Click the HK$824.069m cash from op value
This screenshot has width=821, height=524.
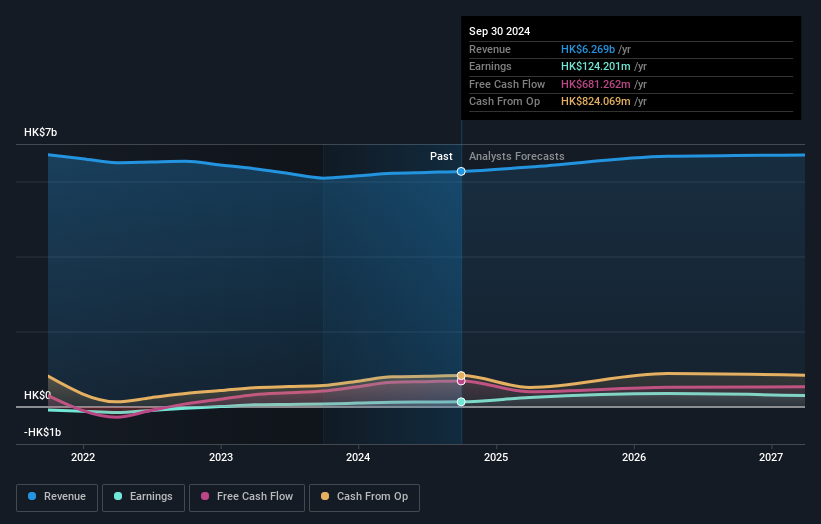tap(596, 102)
